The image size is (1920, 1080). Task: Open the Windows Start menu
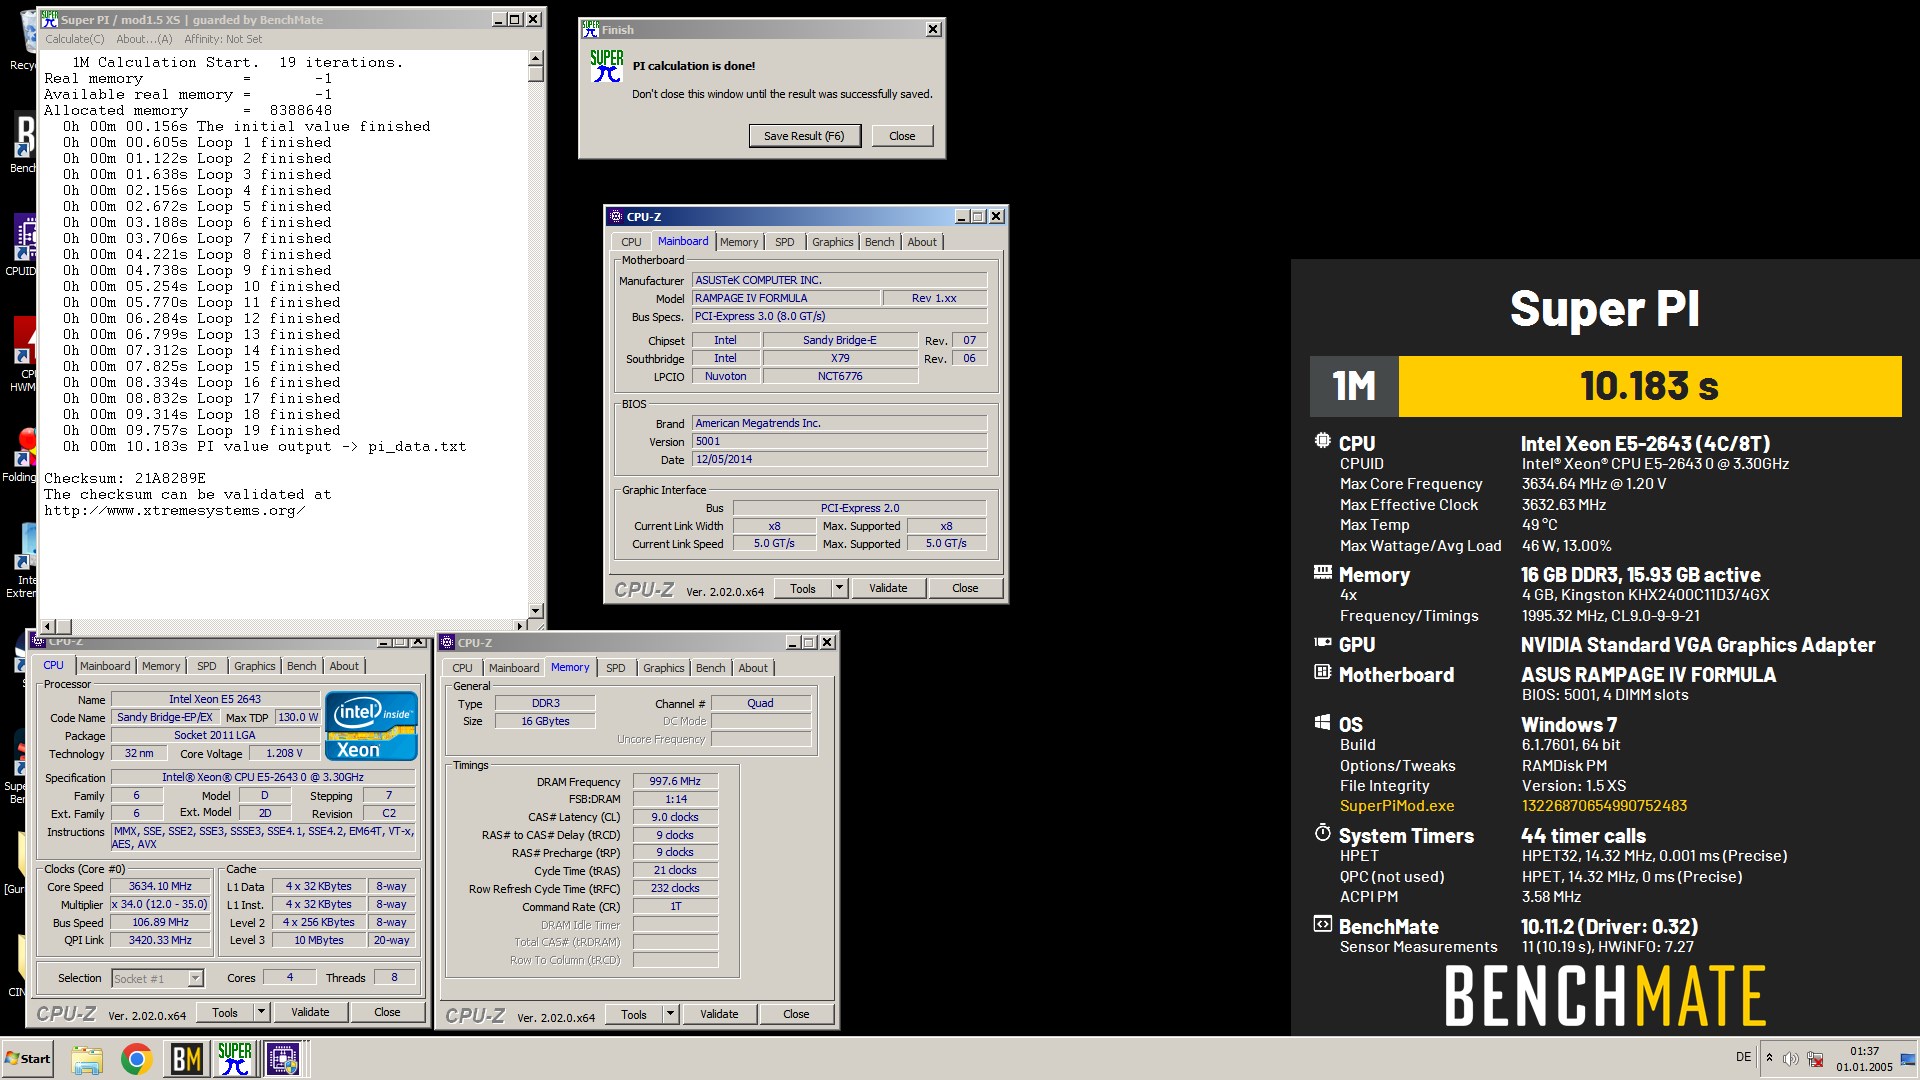tap(28, 1059)
